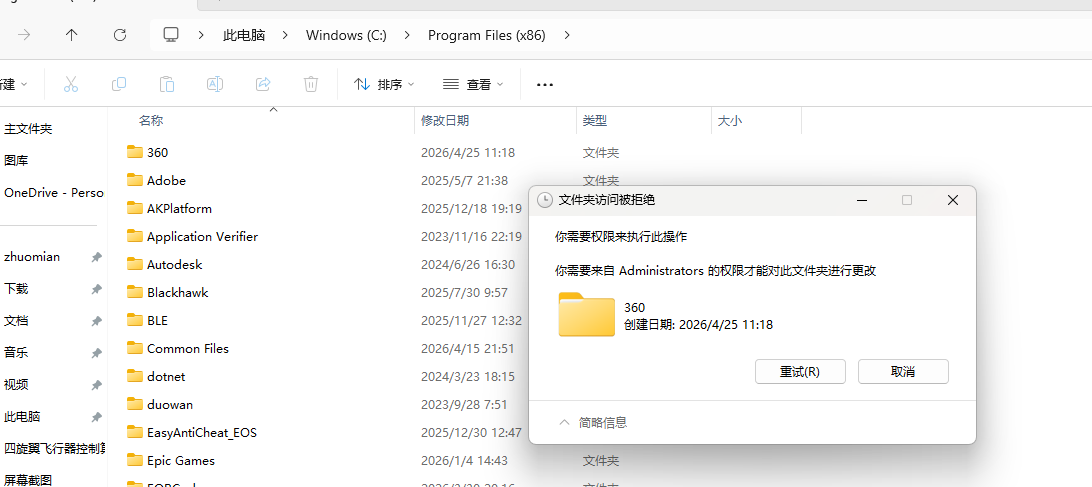This screenshot has width=1092, height=487.
Task: Click the Delete trash can icon
Action: click(311, 84)
